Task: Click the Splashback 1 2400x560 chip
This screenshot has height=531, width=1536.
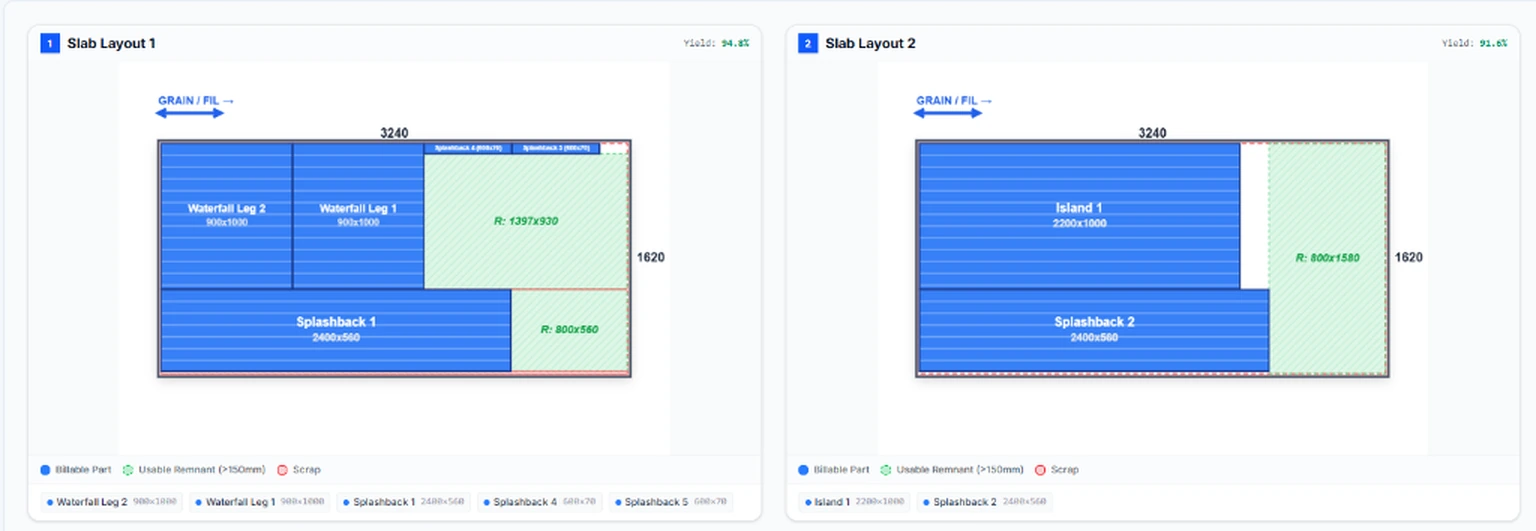Action: pyautogui.click(x=405, y=502)
